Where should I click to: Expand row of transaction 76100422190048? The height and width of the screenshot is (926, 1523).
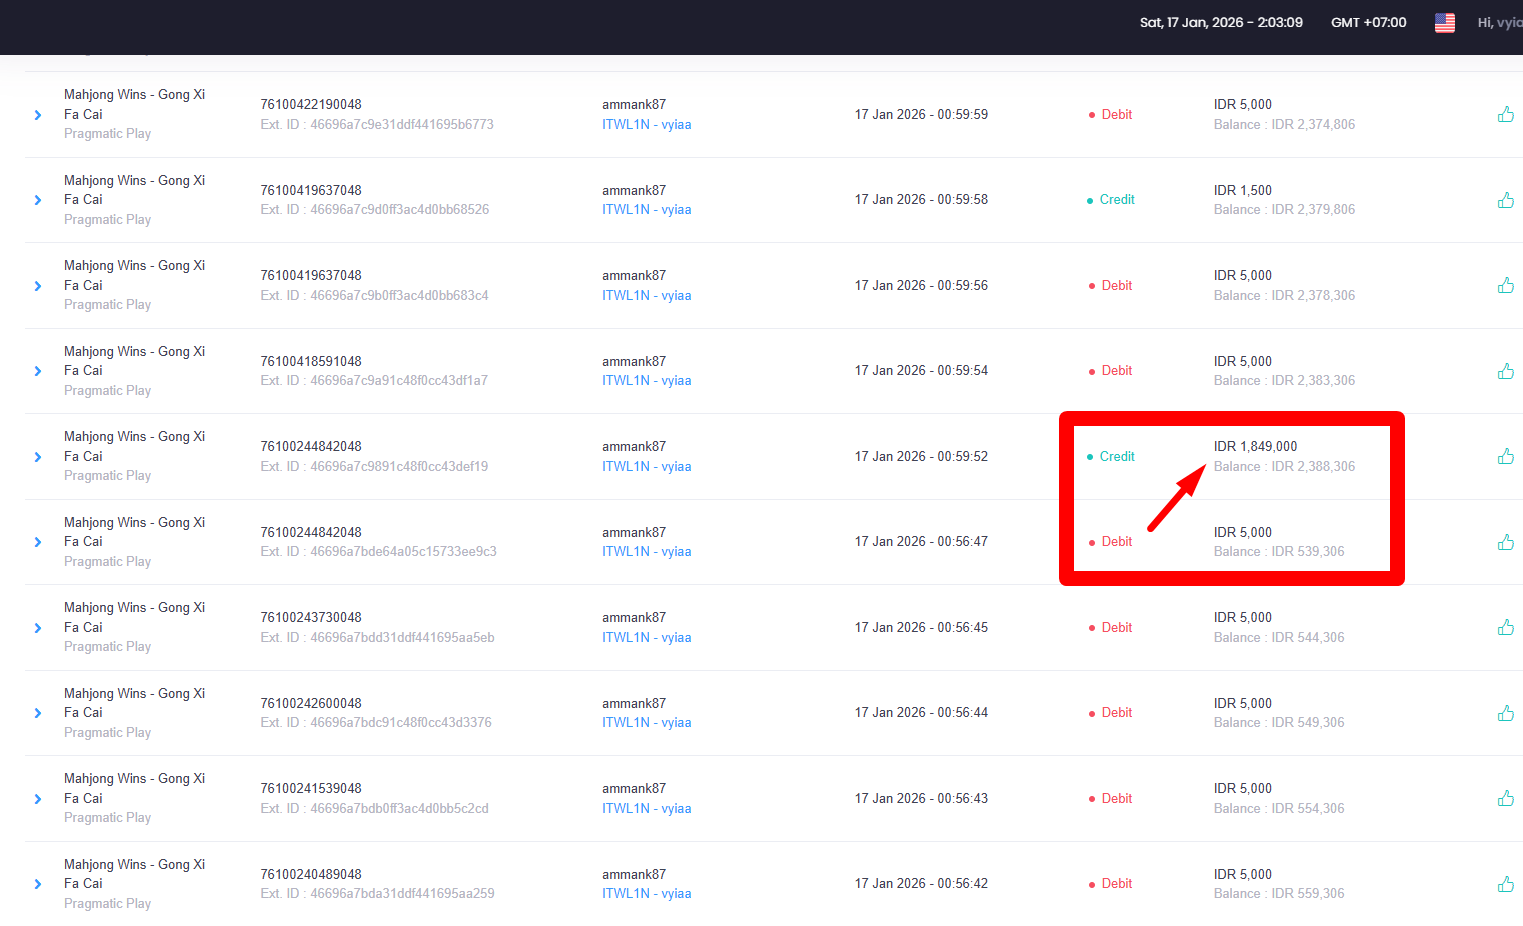pyautogui.click(x=38, y=115)
